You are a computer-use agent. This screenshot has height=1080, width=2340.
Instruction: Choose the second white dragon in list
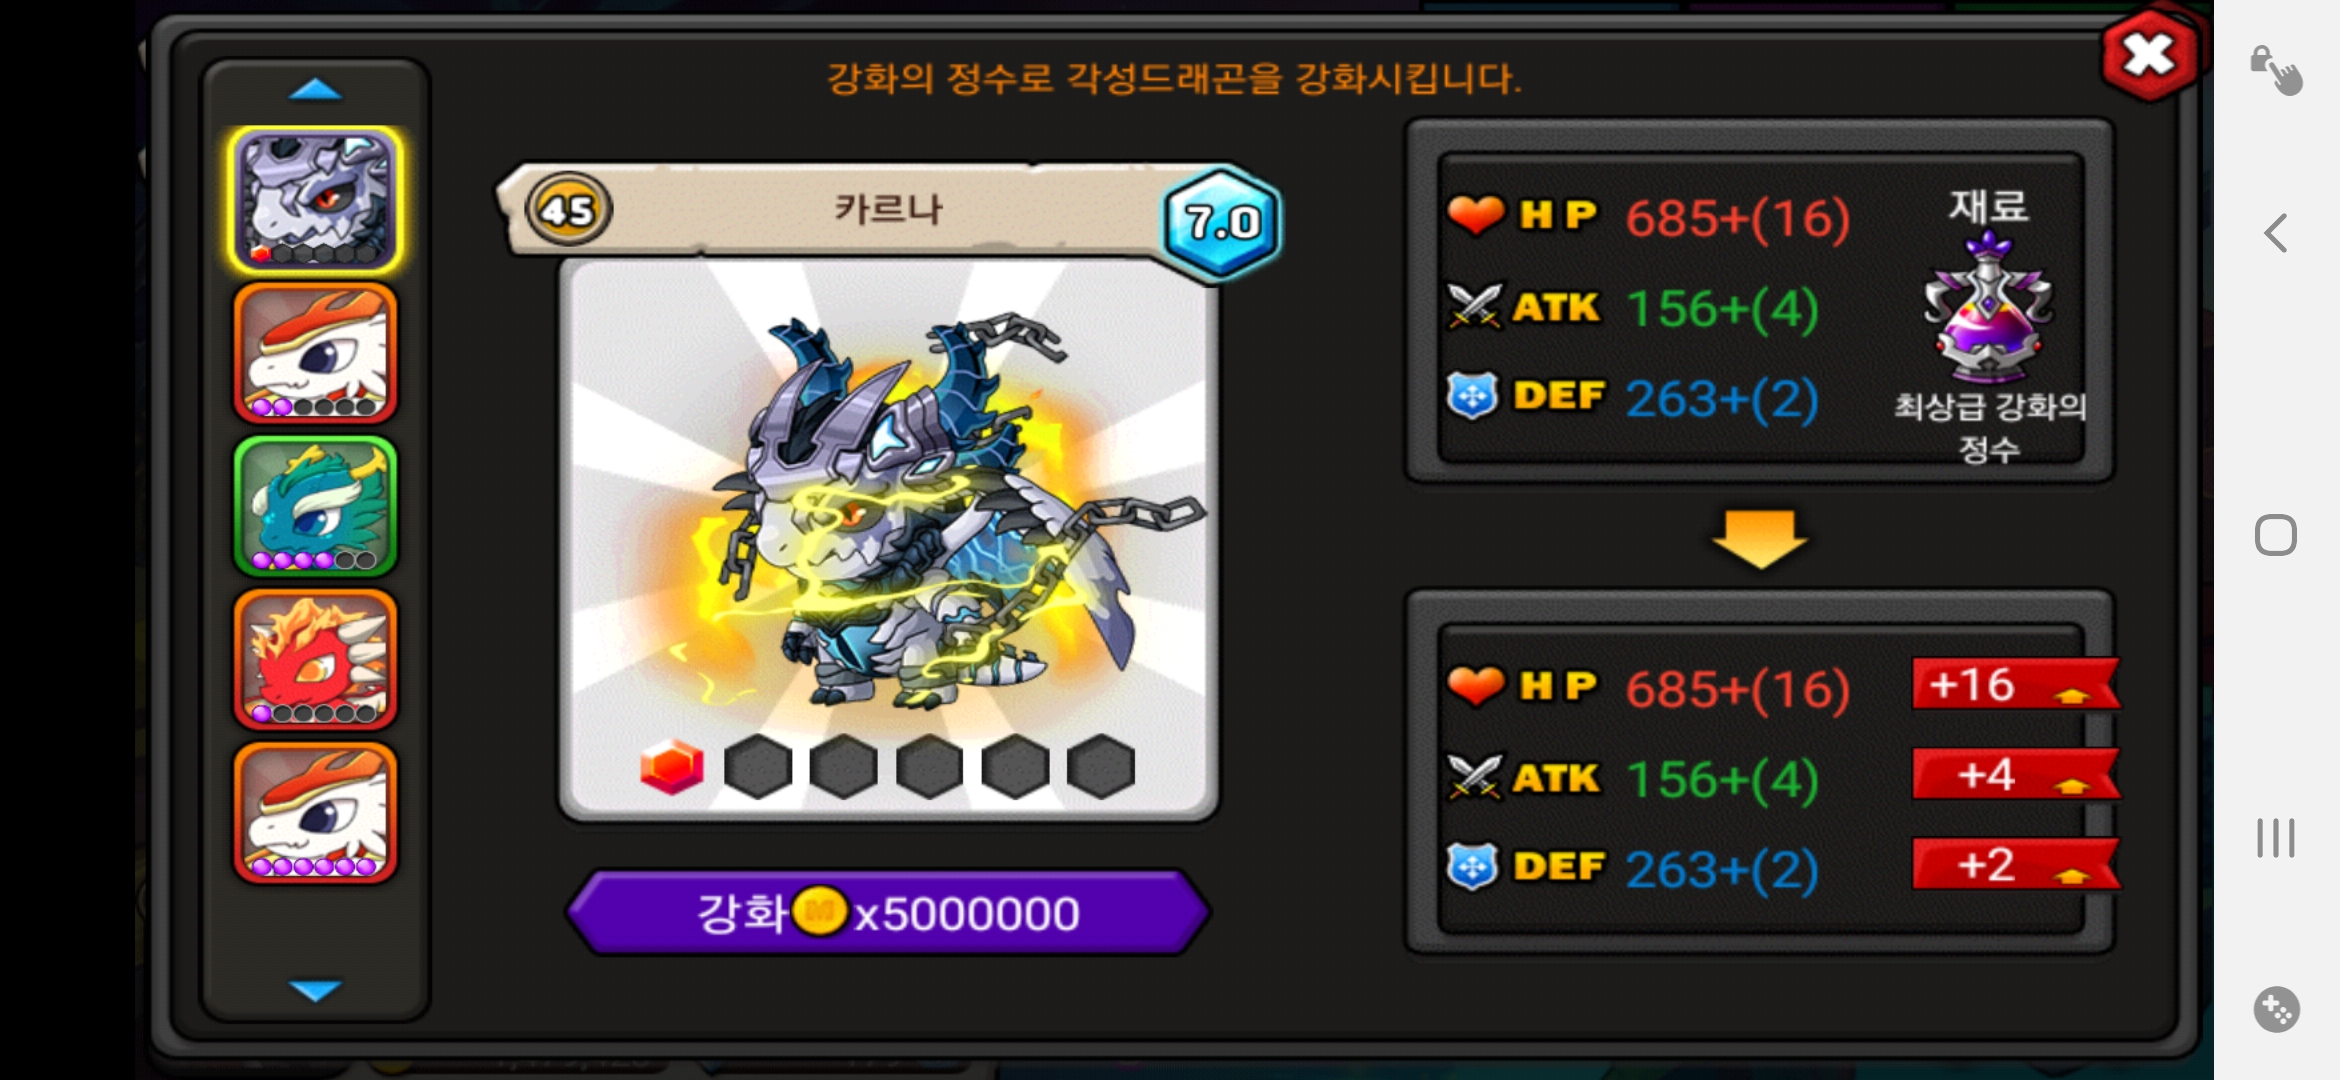pos(315,353)
